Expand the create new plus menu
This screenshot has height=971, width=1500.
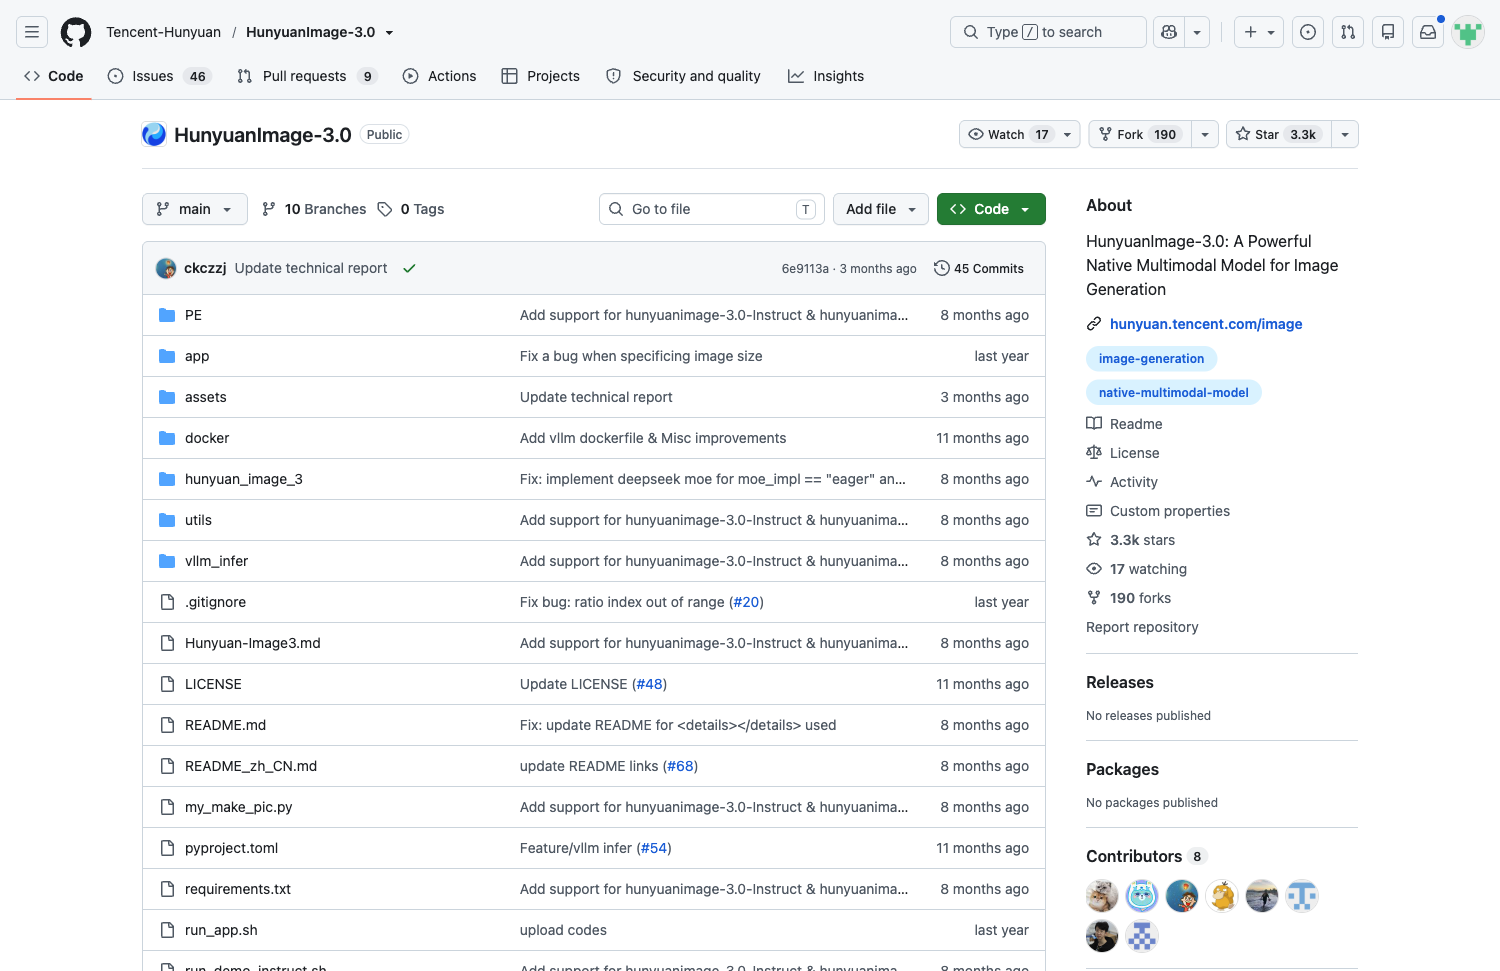click(x=1259, y=32)
